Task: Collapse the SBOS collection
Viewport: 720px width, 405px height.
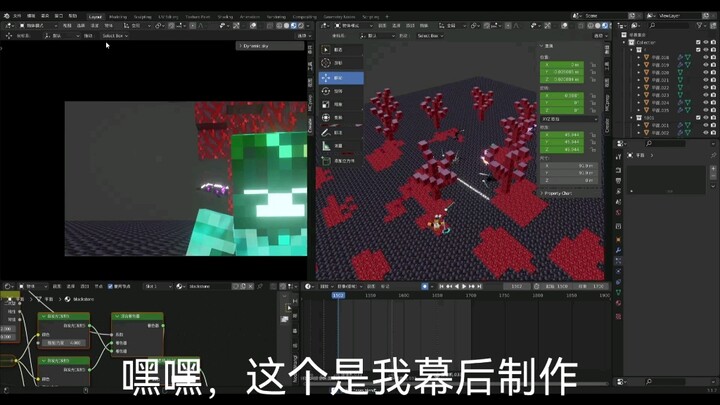Action: click(632, 118)
